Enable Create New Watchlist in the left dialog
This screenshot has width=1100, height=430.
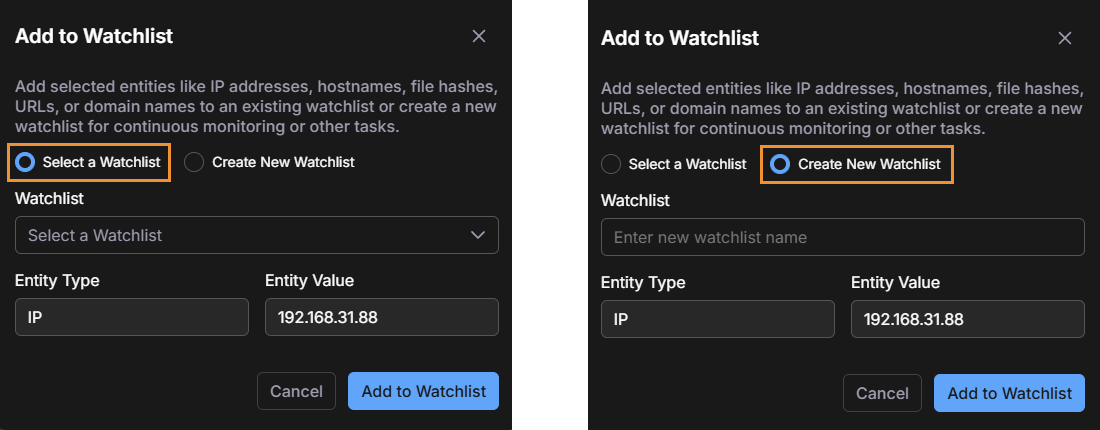point(195,162)
